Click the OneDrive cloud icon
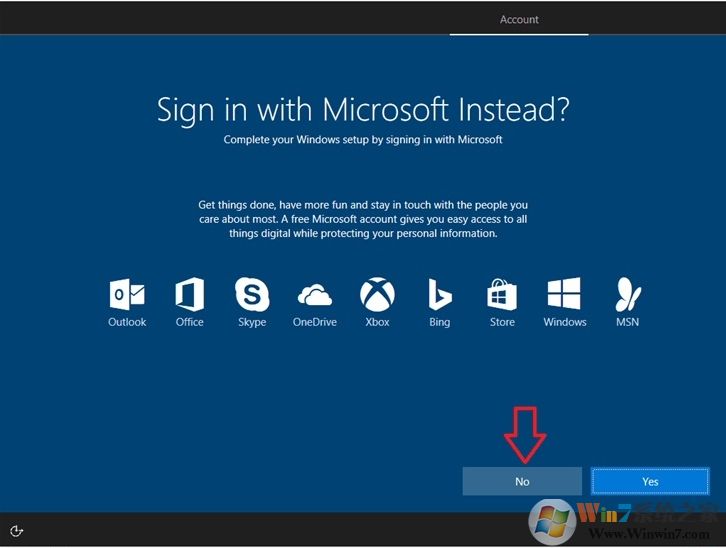Screen dimensions: 726x548 [315, 295]
